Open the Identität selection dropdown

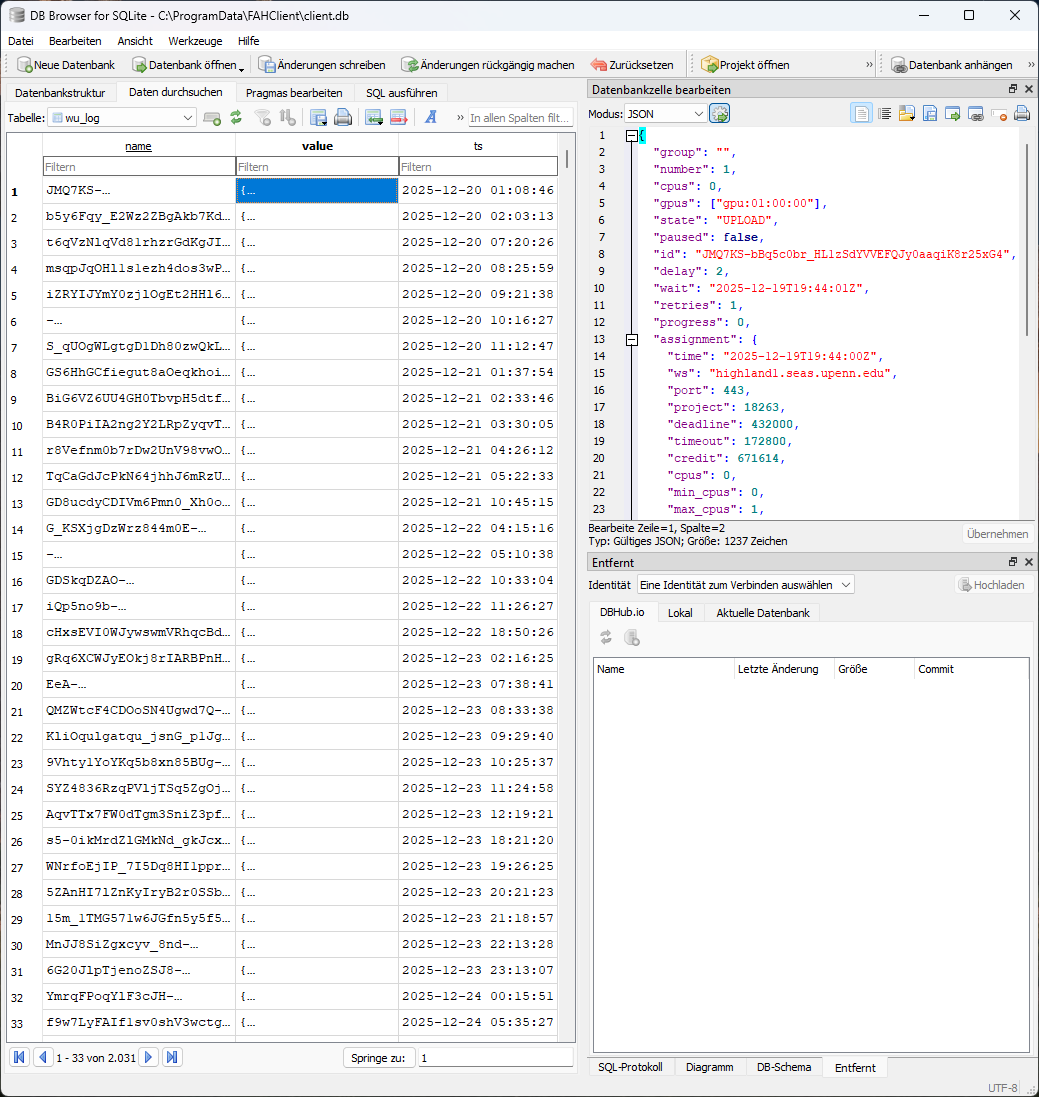coord(745,585)
